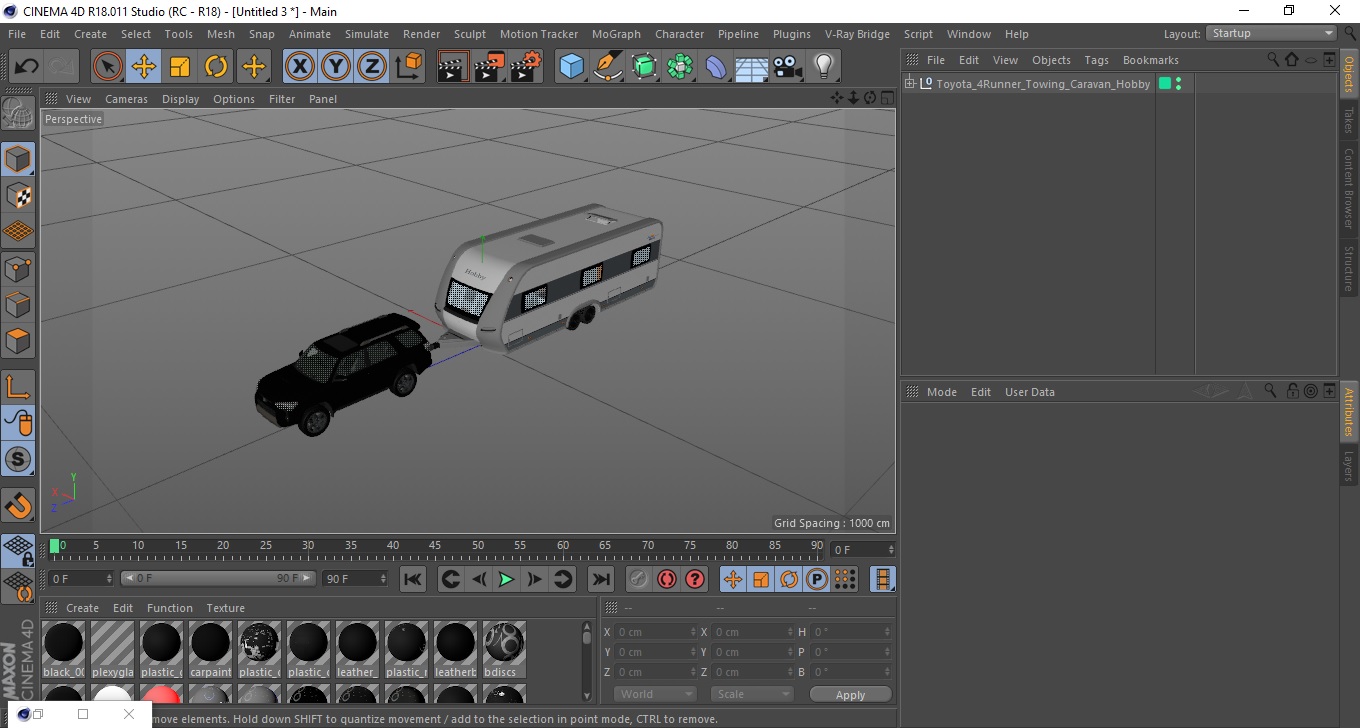1360x728 pixels.
Task: Render the current view
Action: 453,67
